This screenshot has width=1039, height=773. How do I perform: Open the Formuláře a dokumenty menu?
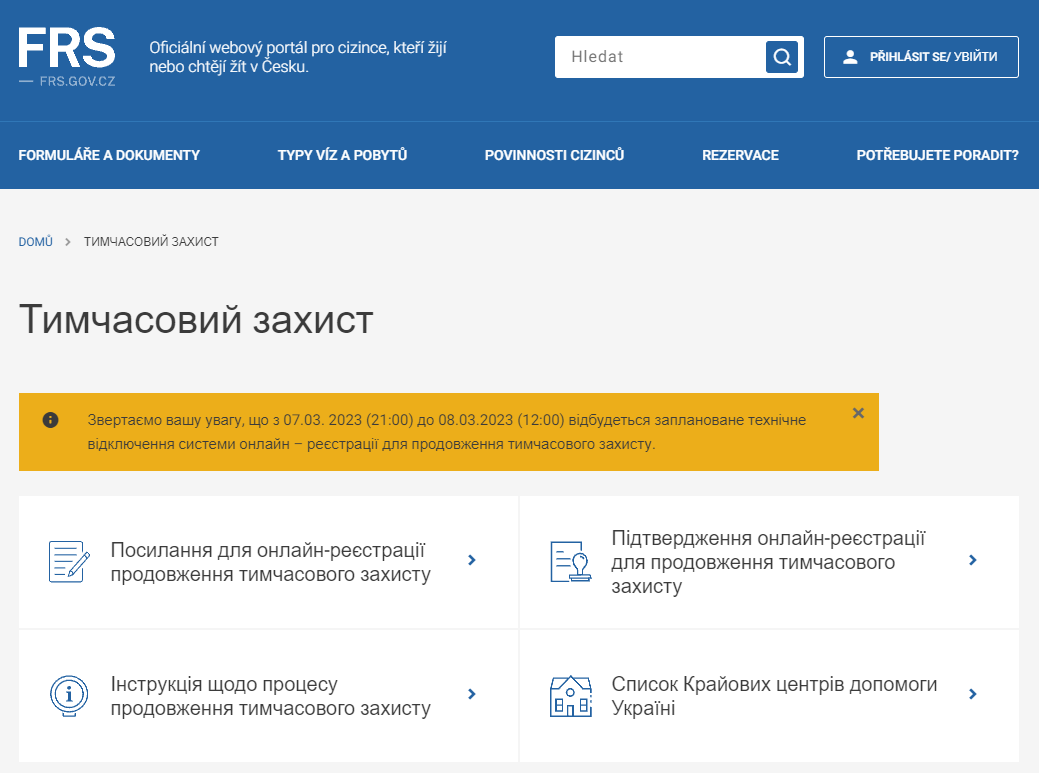109,155
